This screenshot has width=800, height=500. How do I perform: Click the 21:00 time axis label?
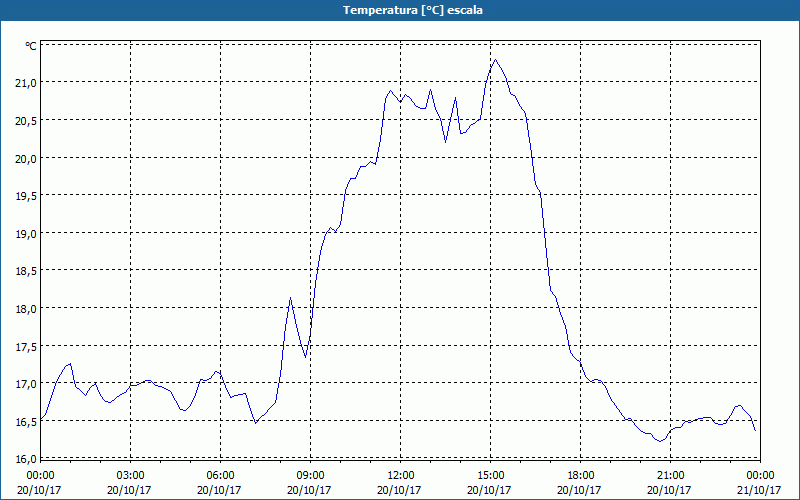(670, 476)
